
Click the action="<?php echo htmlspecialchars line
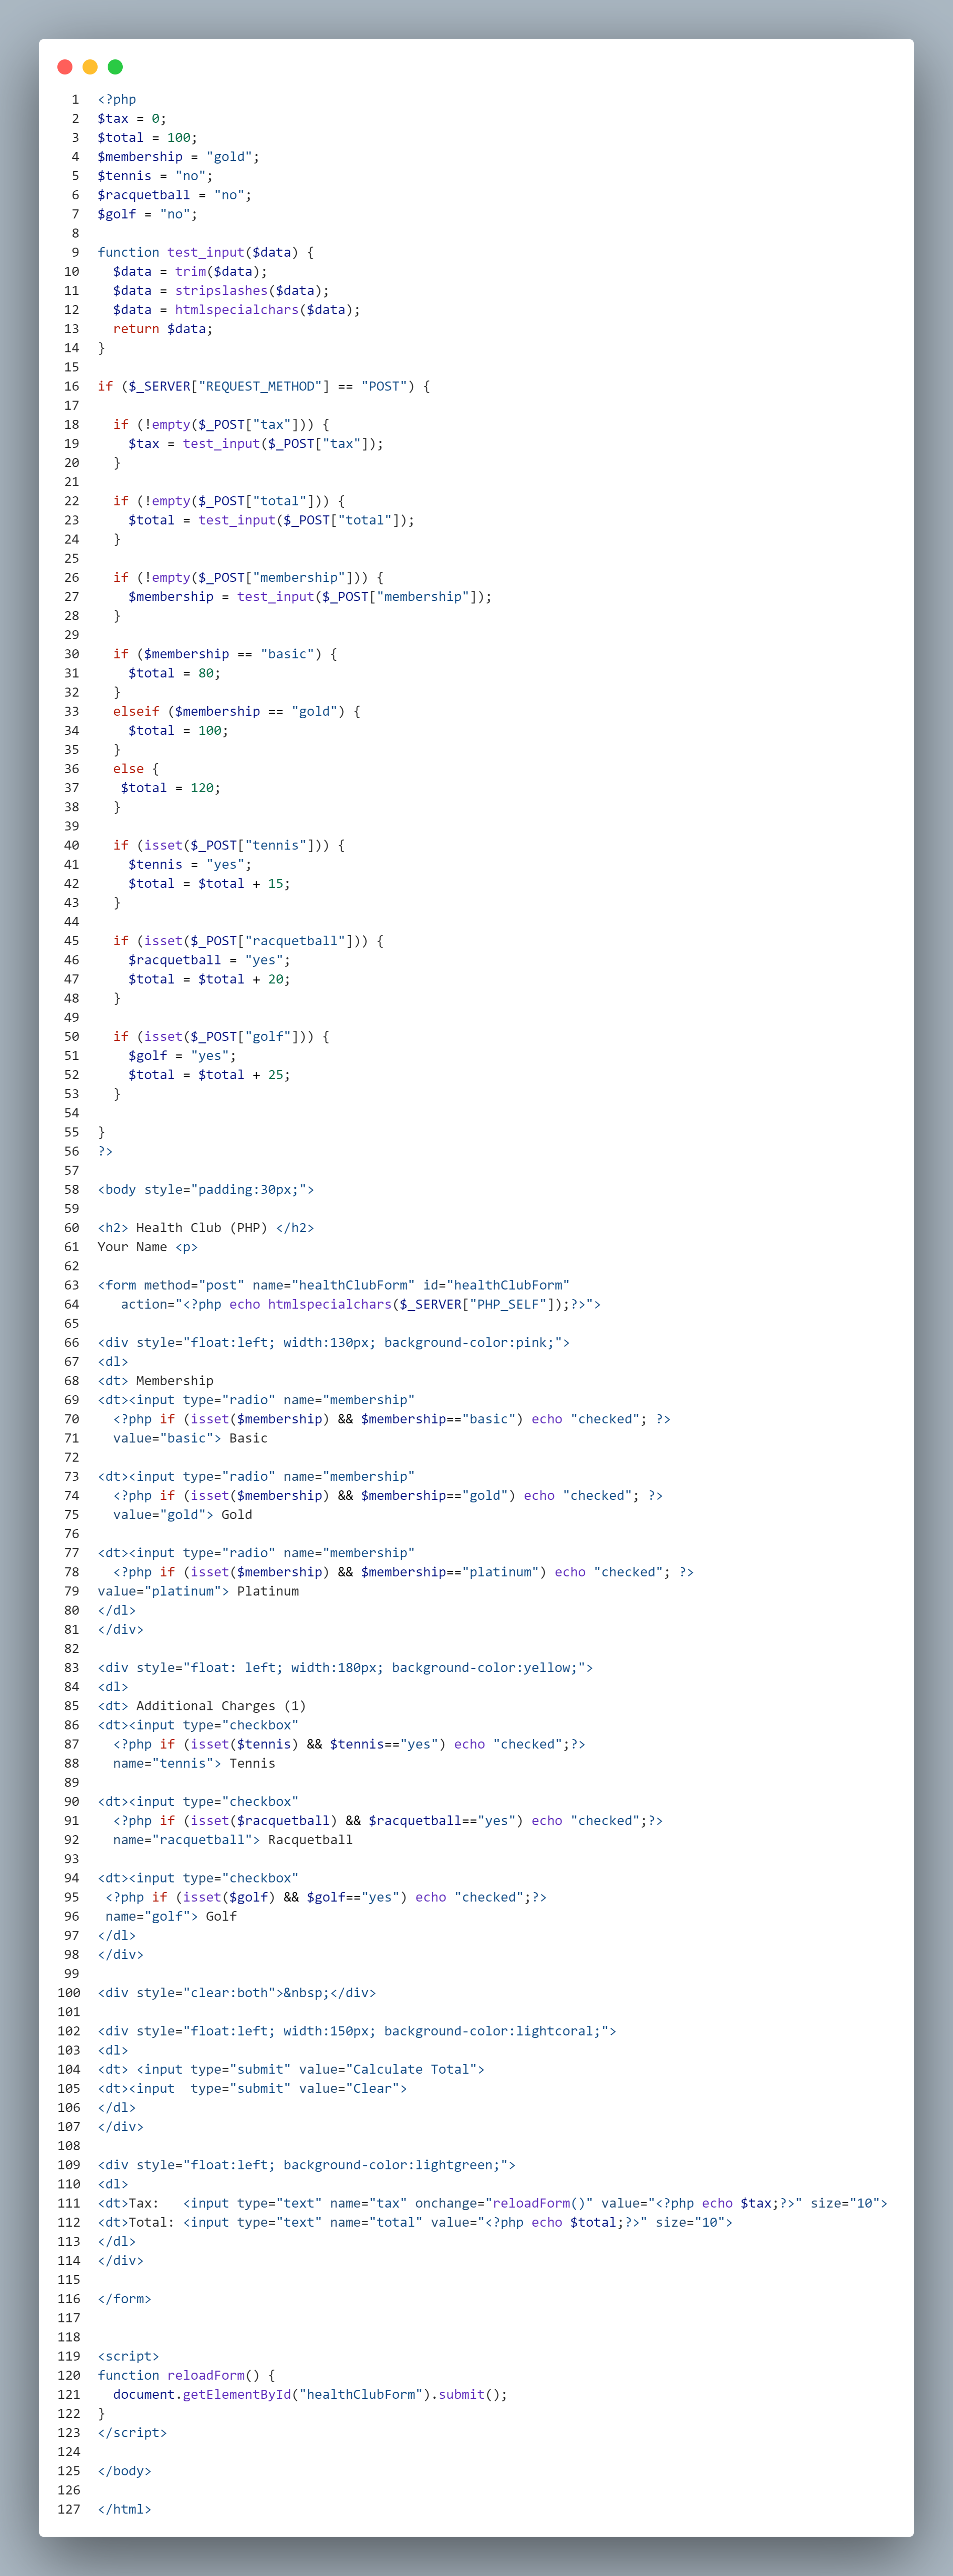[x=360, y=1304]
